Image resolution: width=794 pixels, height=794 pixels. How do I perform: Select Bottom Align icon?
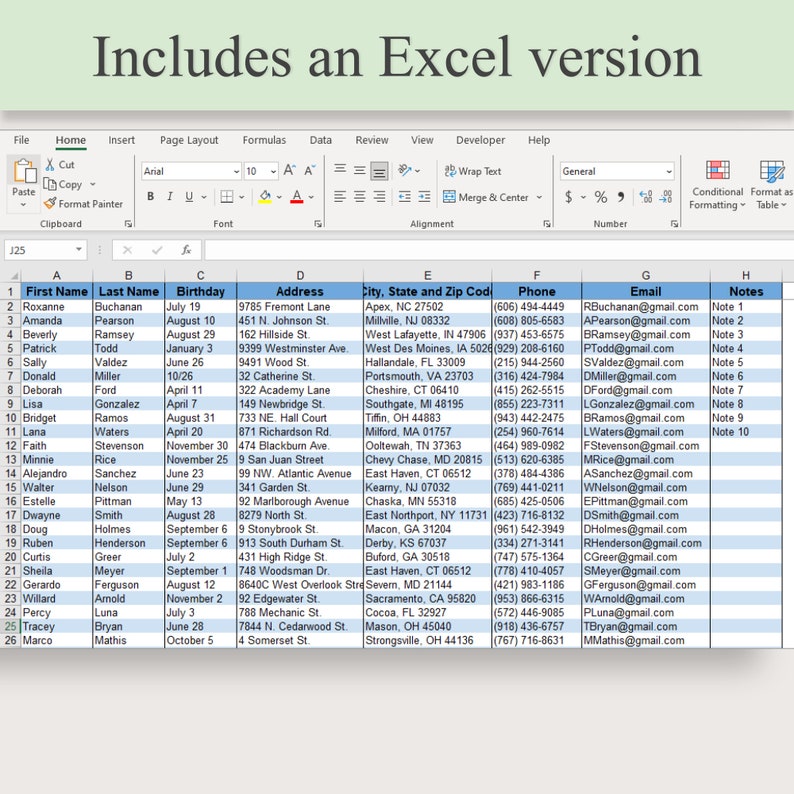pos(379,171)
